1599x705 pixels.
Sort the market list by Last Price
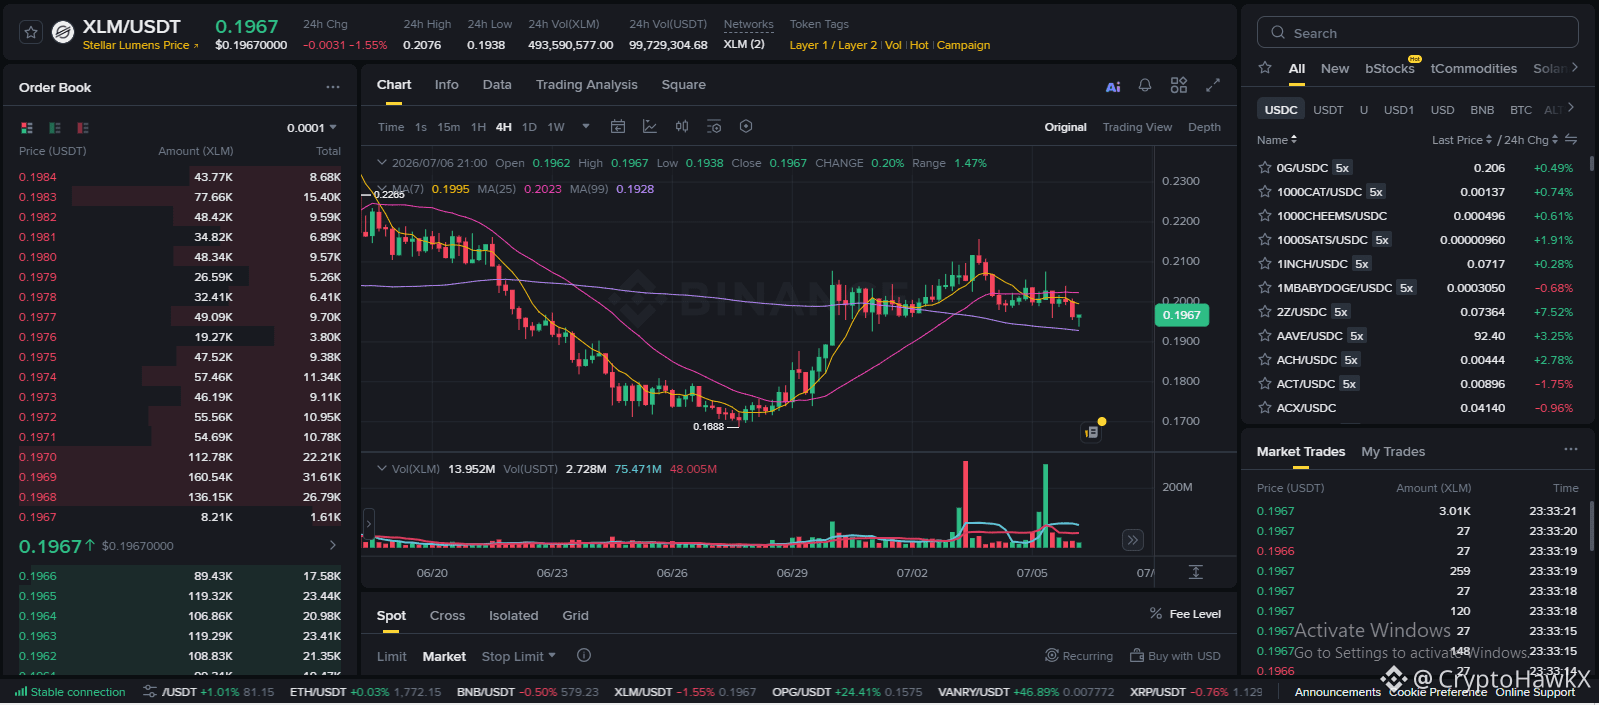click(1461, 140)
